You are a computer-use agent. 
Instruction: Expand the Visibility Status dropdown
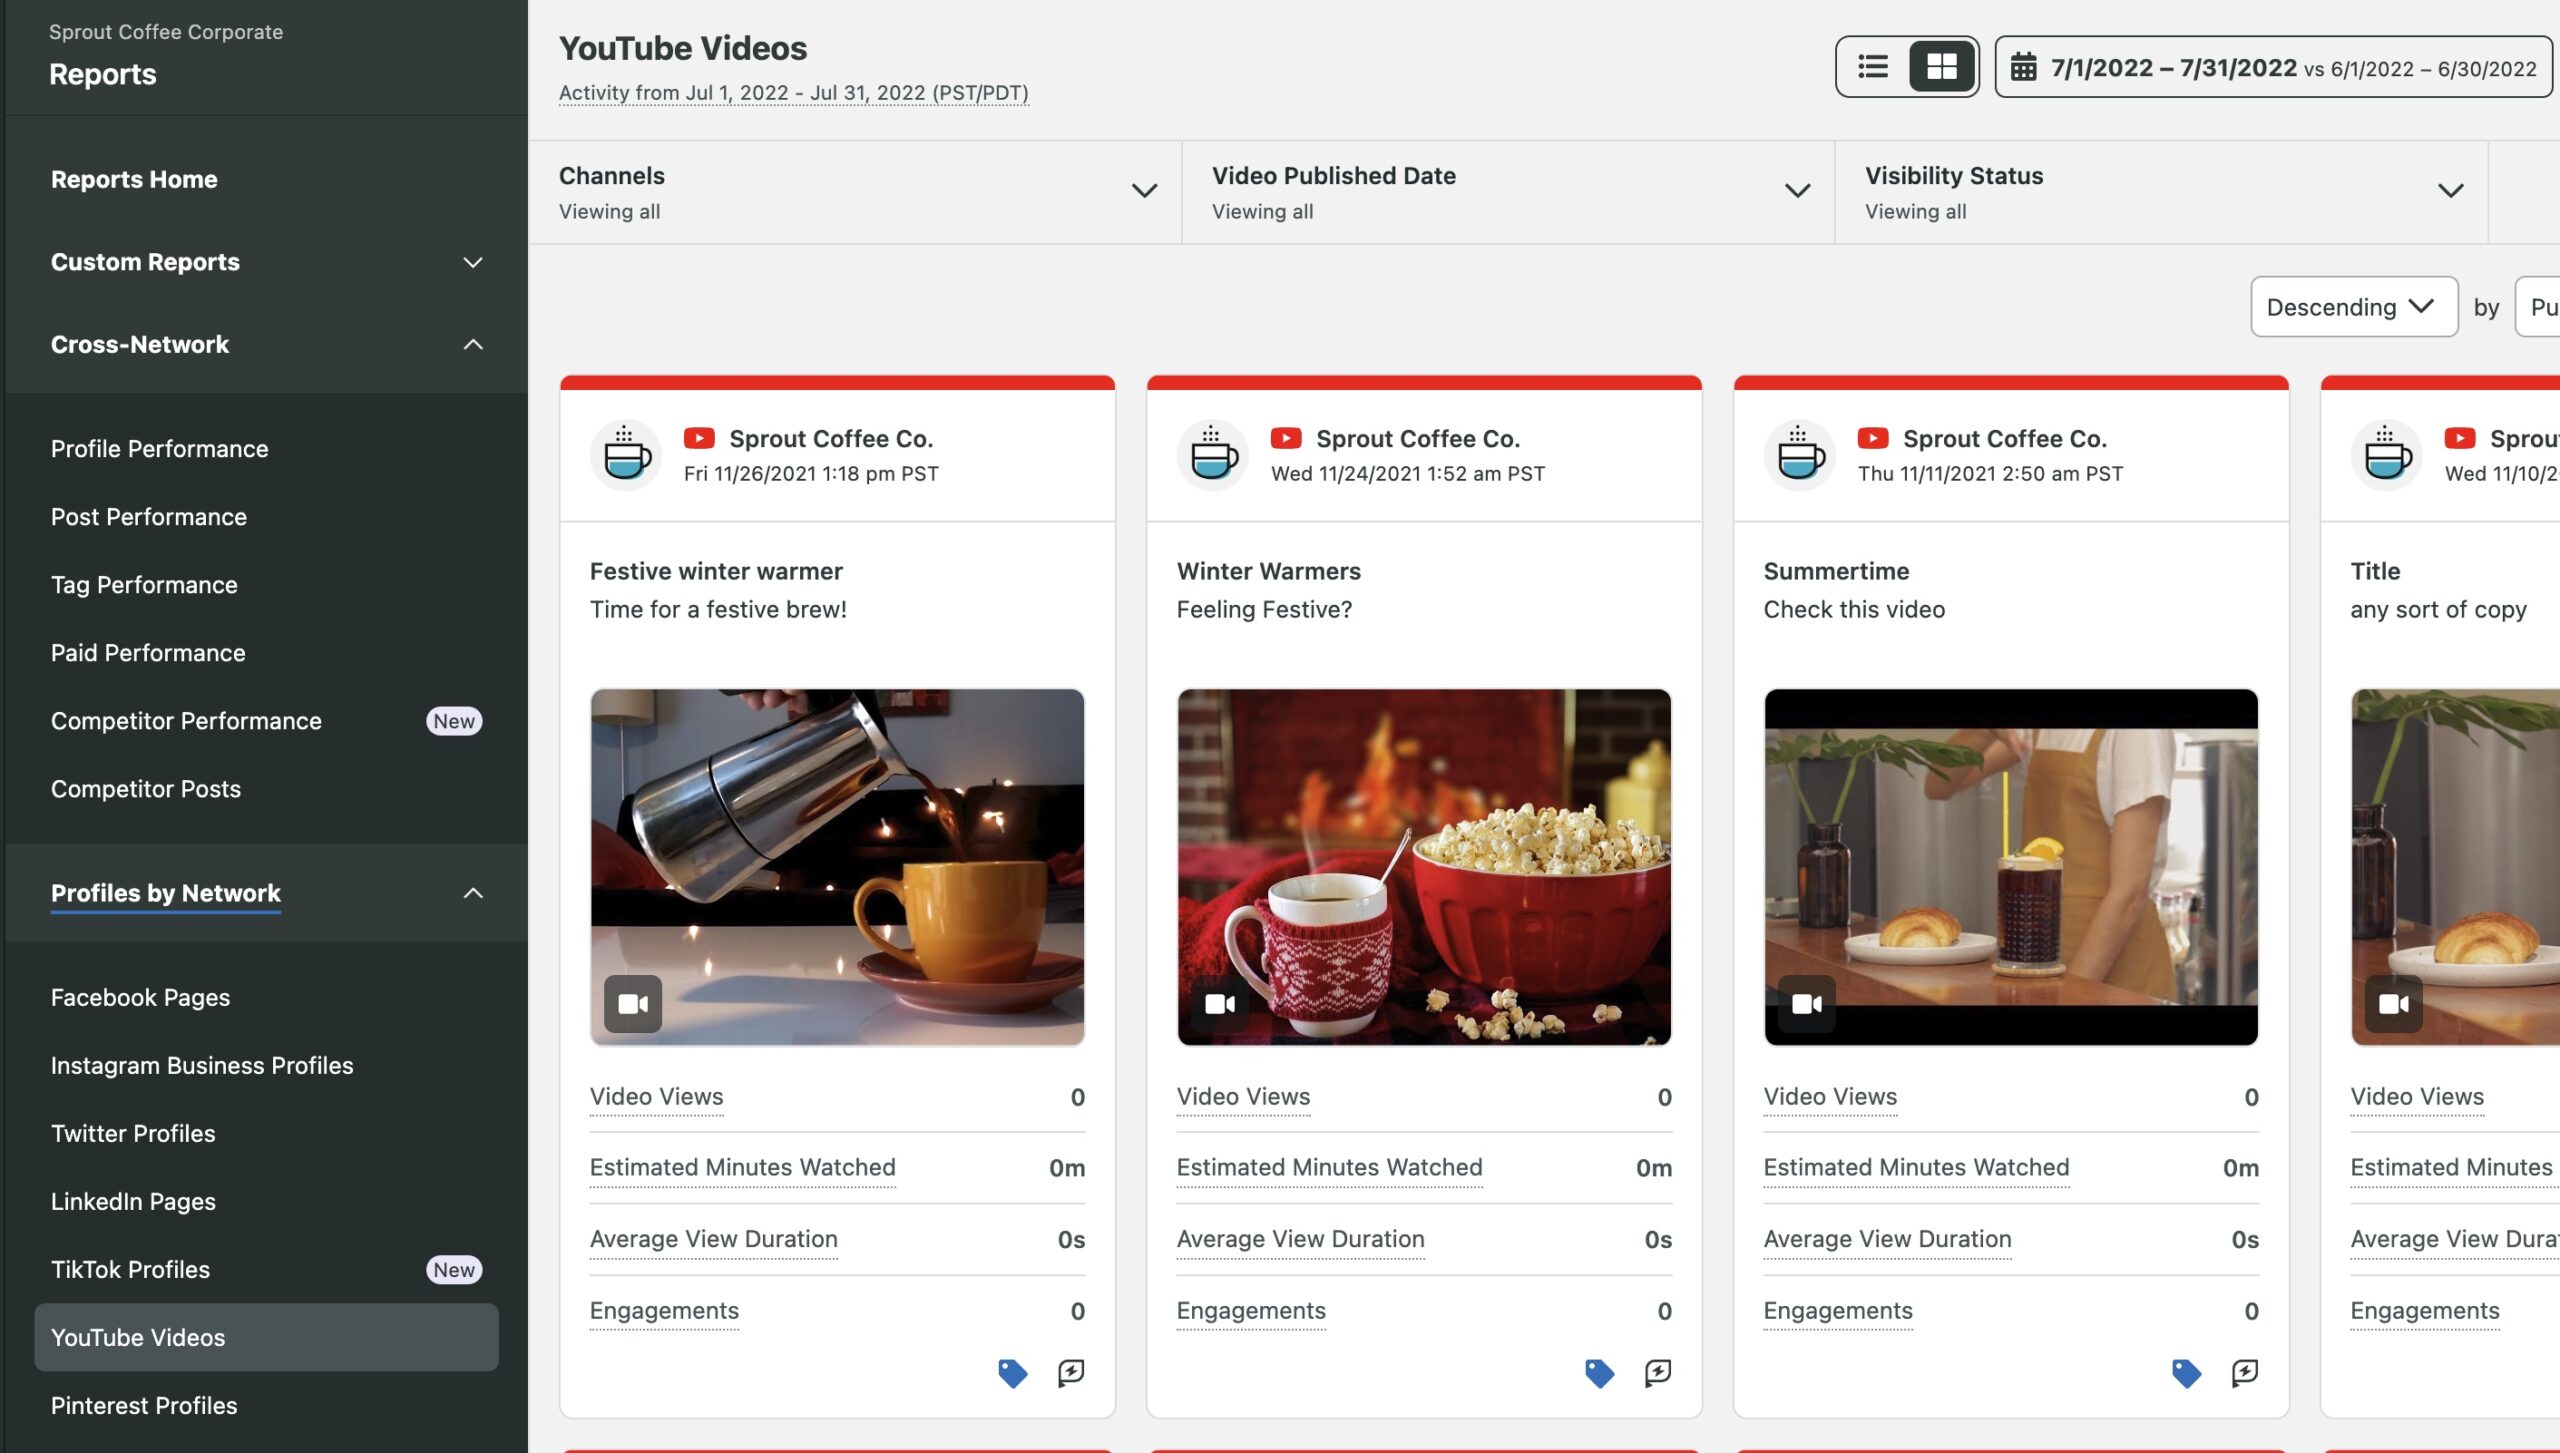point(2449,190)
